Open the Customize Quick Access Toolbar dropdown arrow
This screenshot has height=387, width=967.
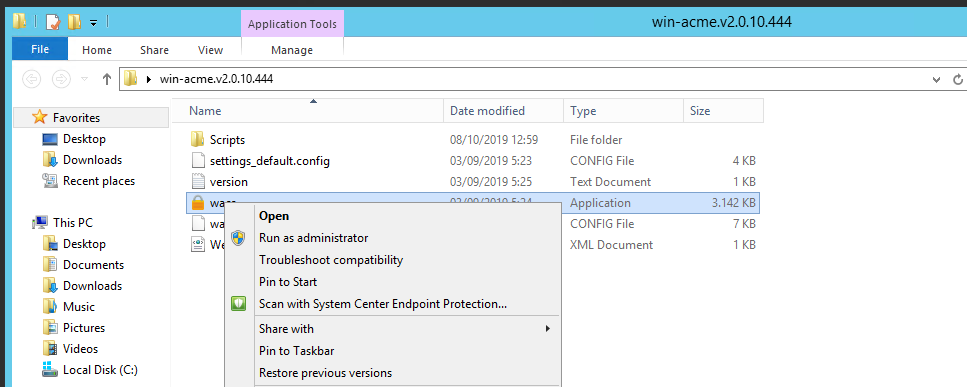(x=94, y=23)
